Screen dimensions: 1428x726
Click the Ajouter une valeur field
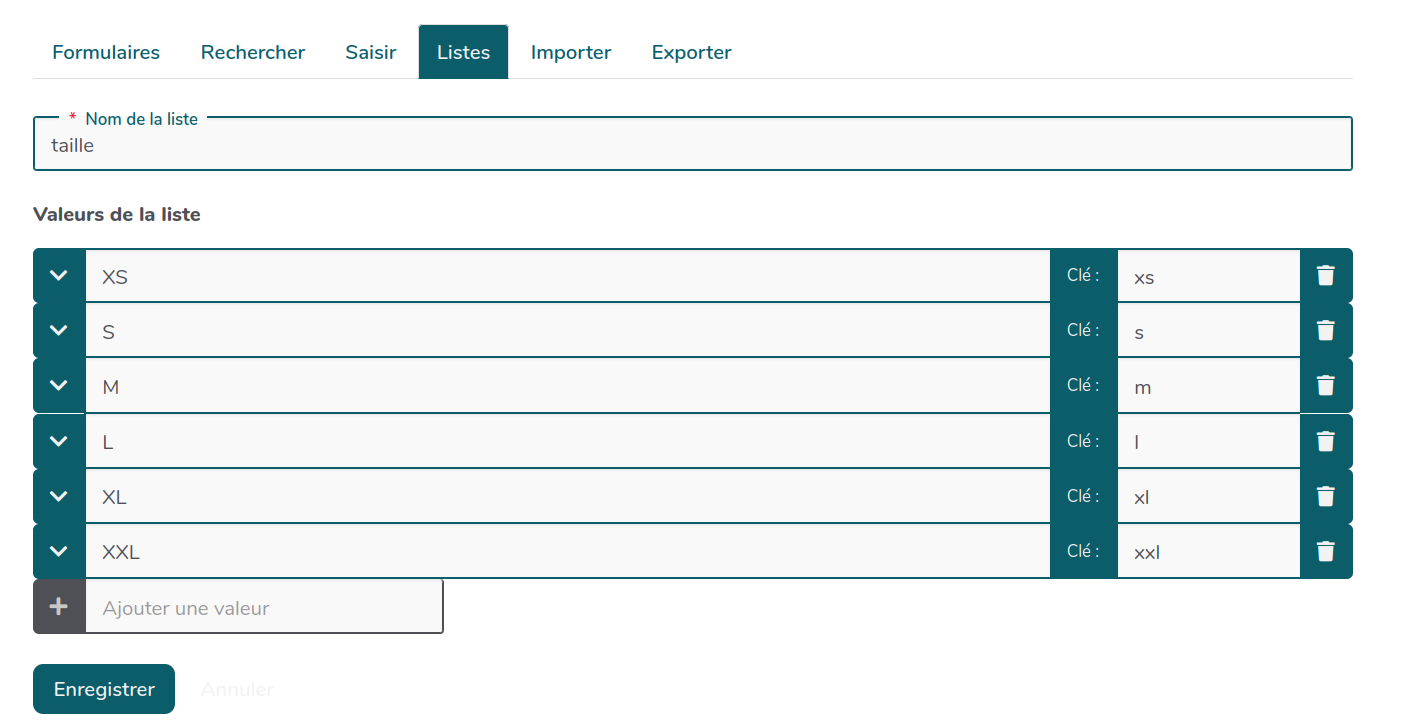264,607
